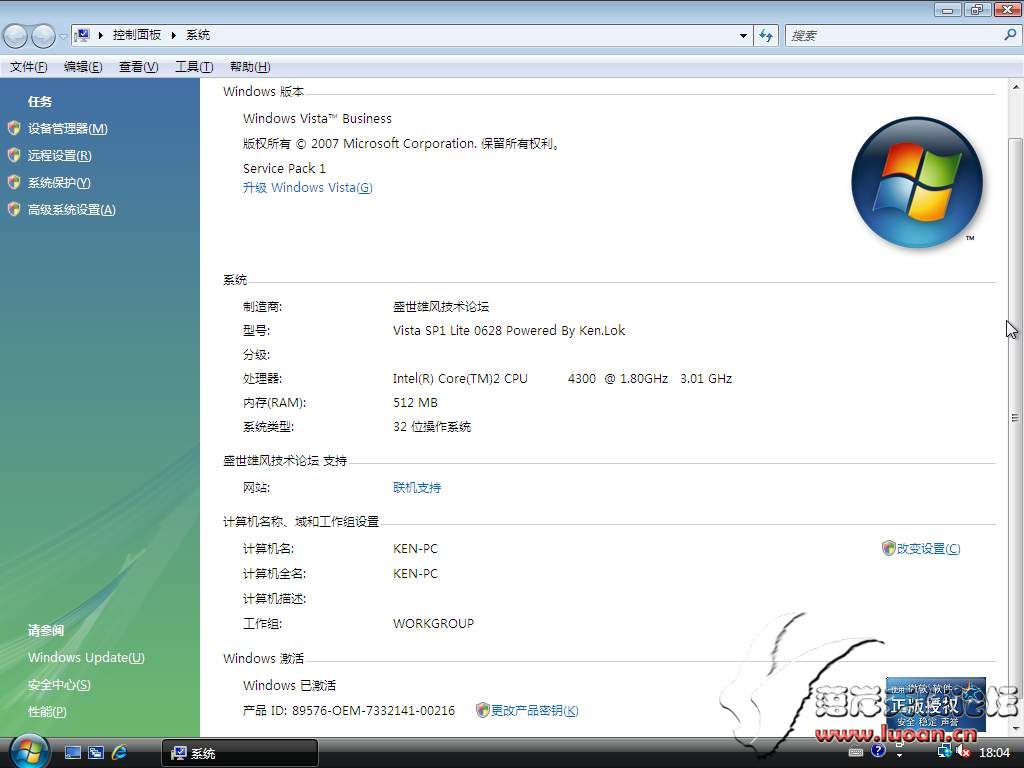The height and width of the screenshot is (768, 1024).
Task: Click the scrollbar down arrow
Action: point(1015,729)
